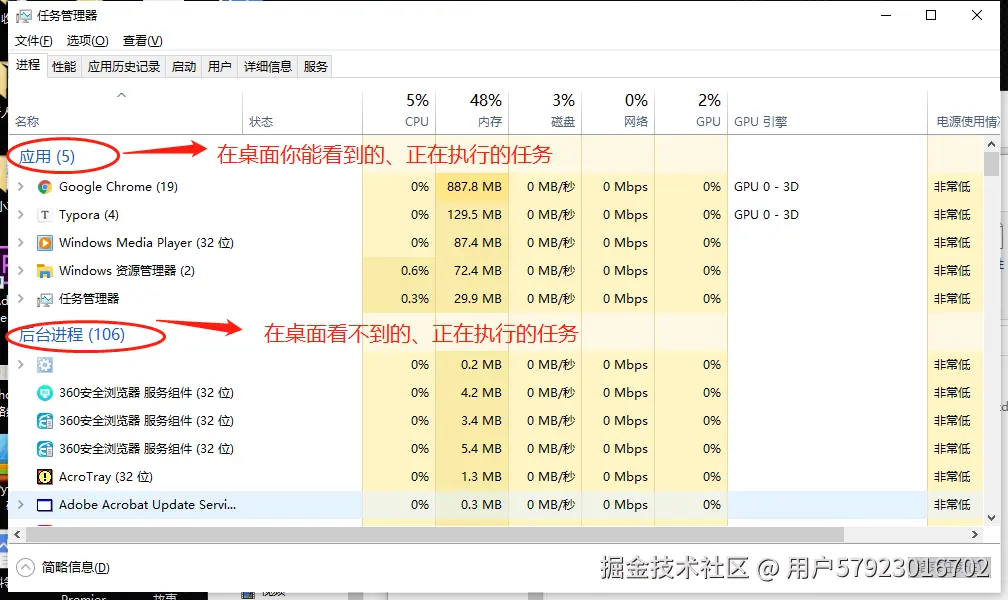Viewport: 1008px width, 600px height.
Task: Sort by the 内存 column header
Action: click(472, 112)
